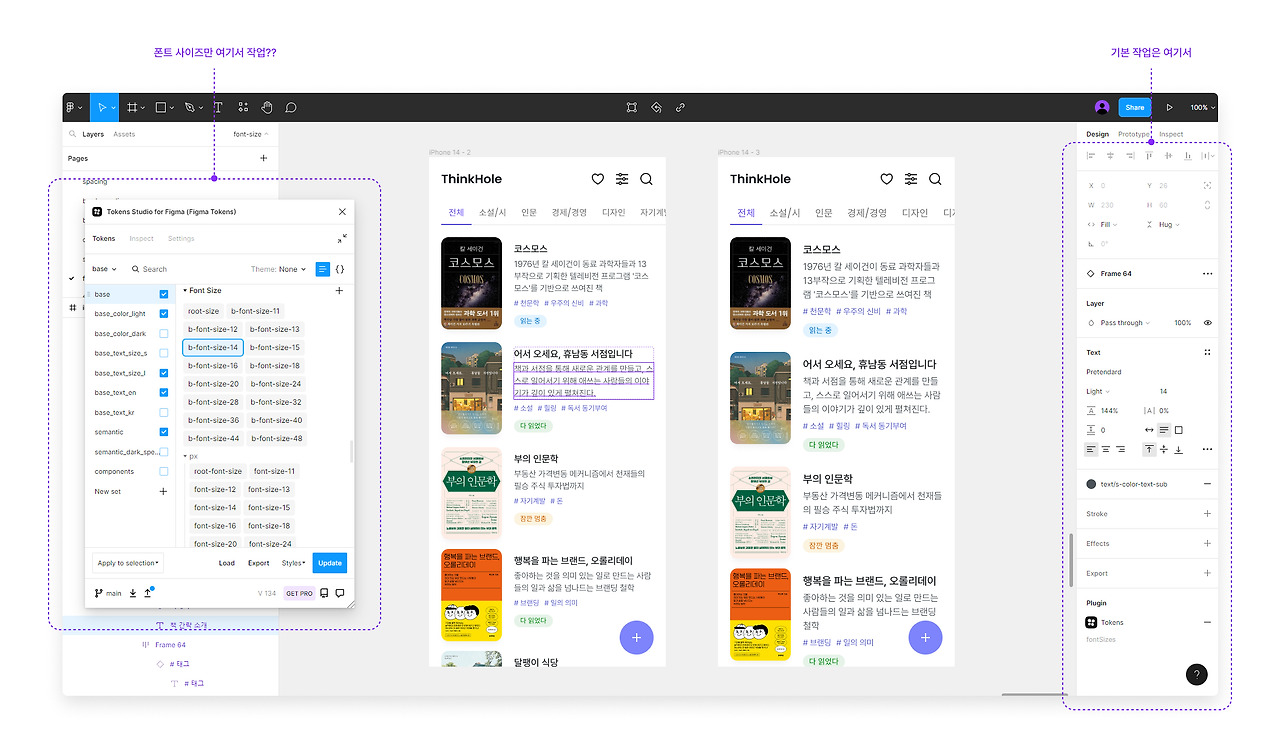
Task: Switch to the Assets tab
Action: coord(124,134)
